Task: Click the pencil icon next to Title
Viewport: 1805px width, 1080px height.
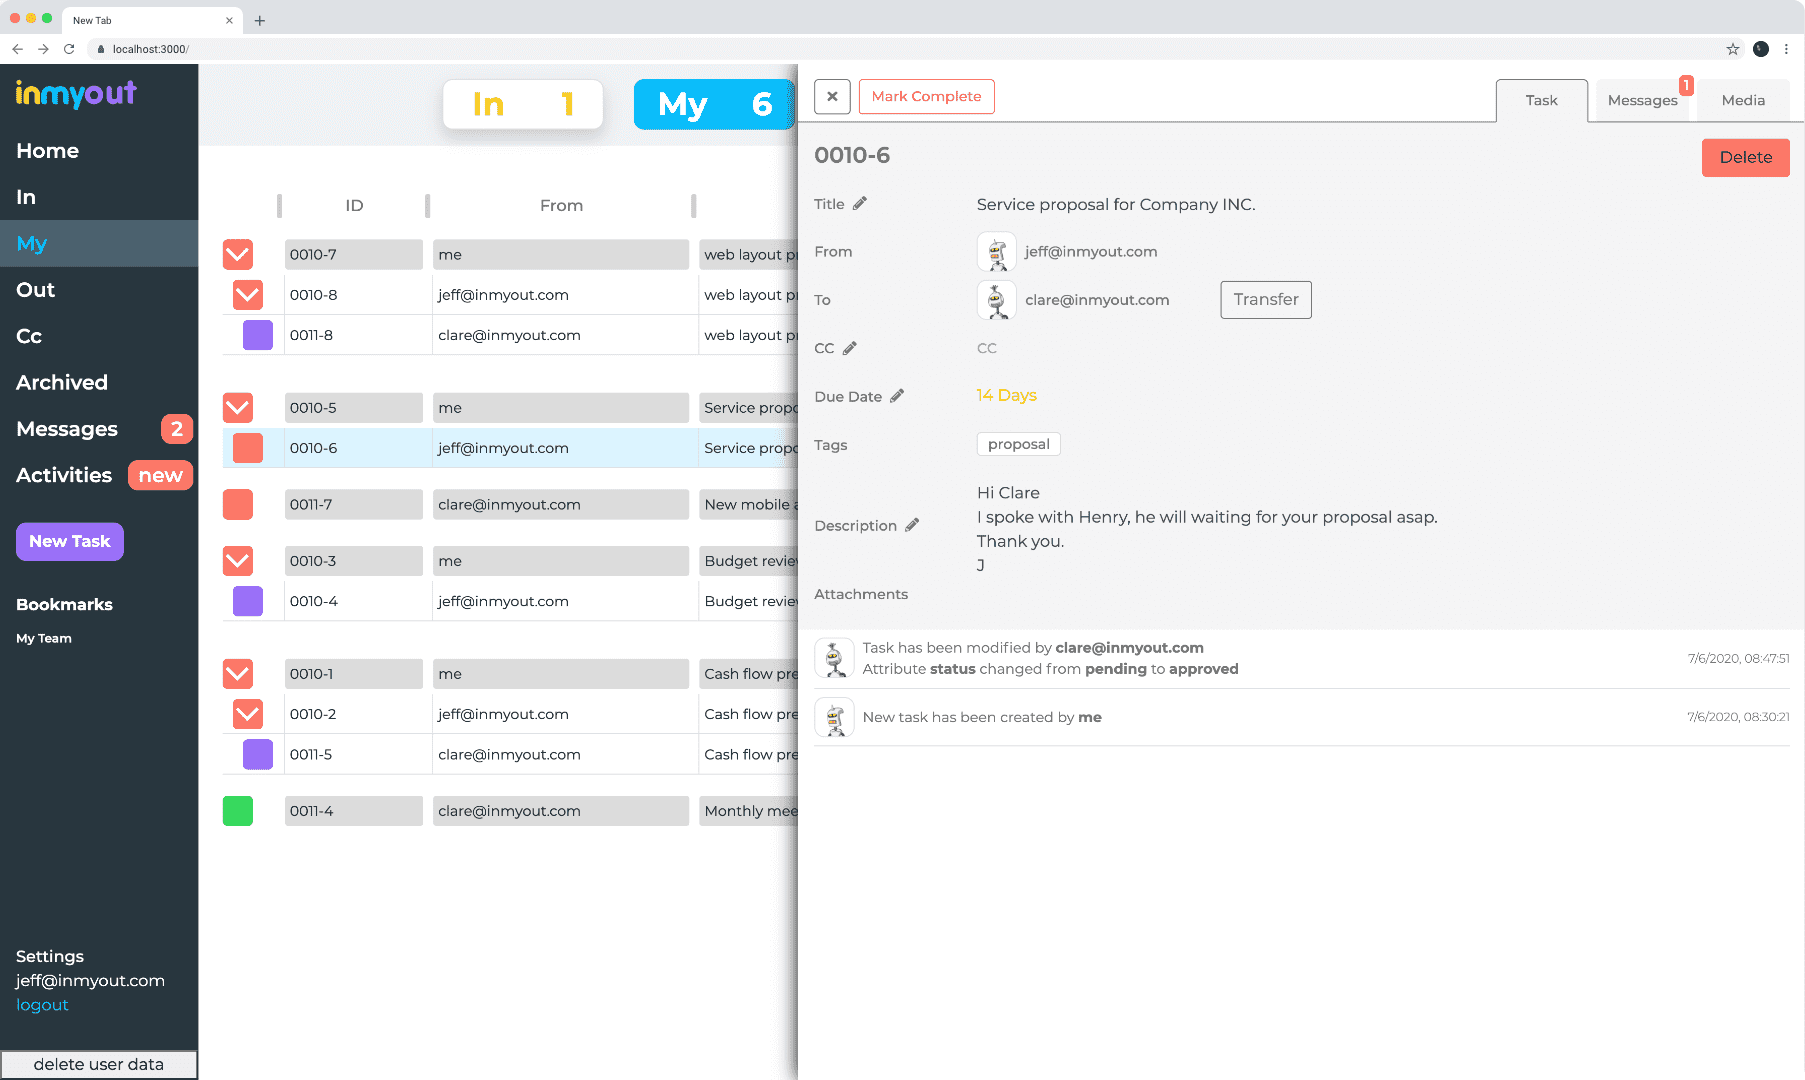Action: (860, 204)
